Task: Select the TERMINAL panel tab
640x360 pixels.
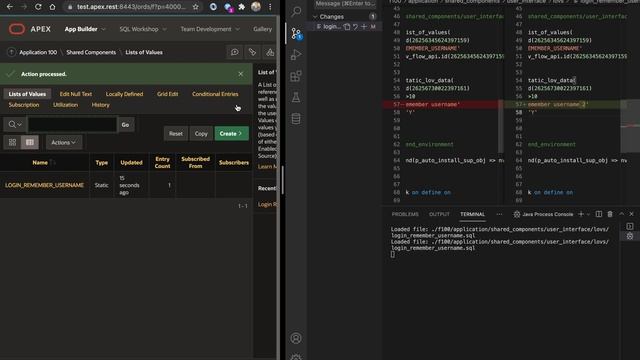Action: (x=472, y=214)
